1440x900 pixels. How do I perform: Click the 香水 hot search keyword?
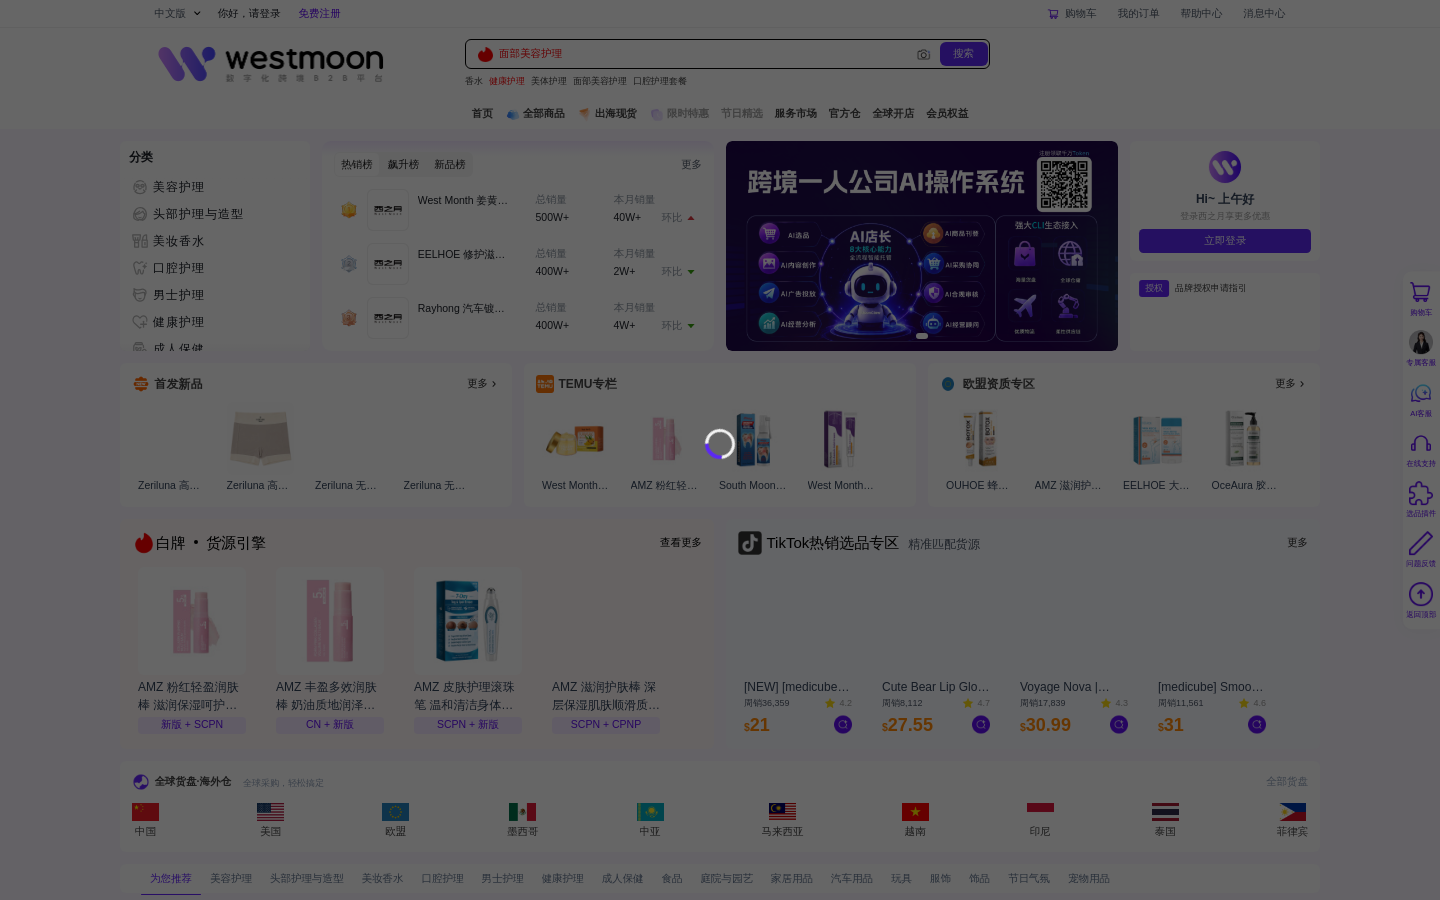click(474, 81)
